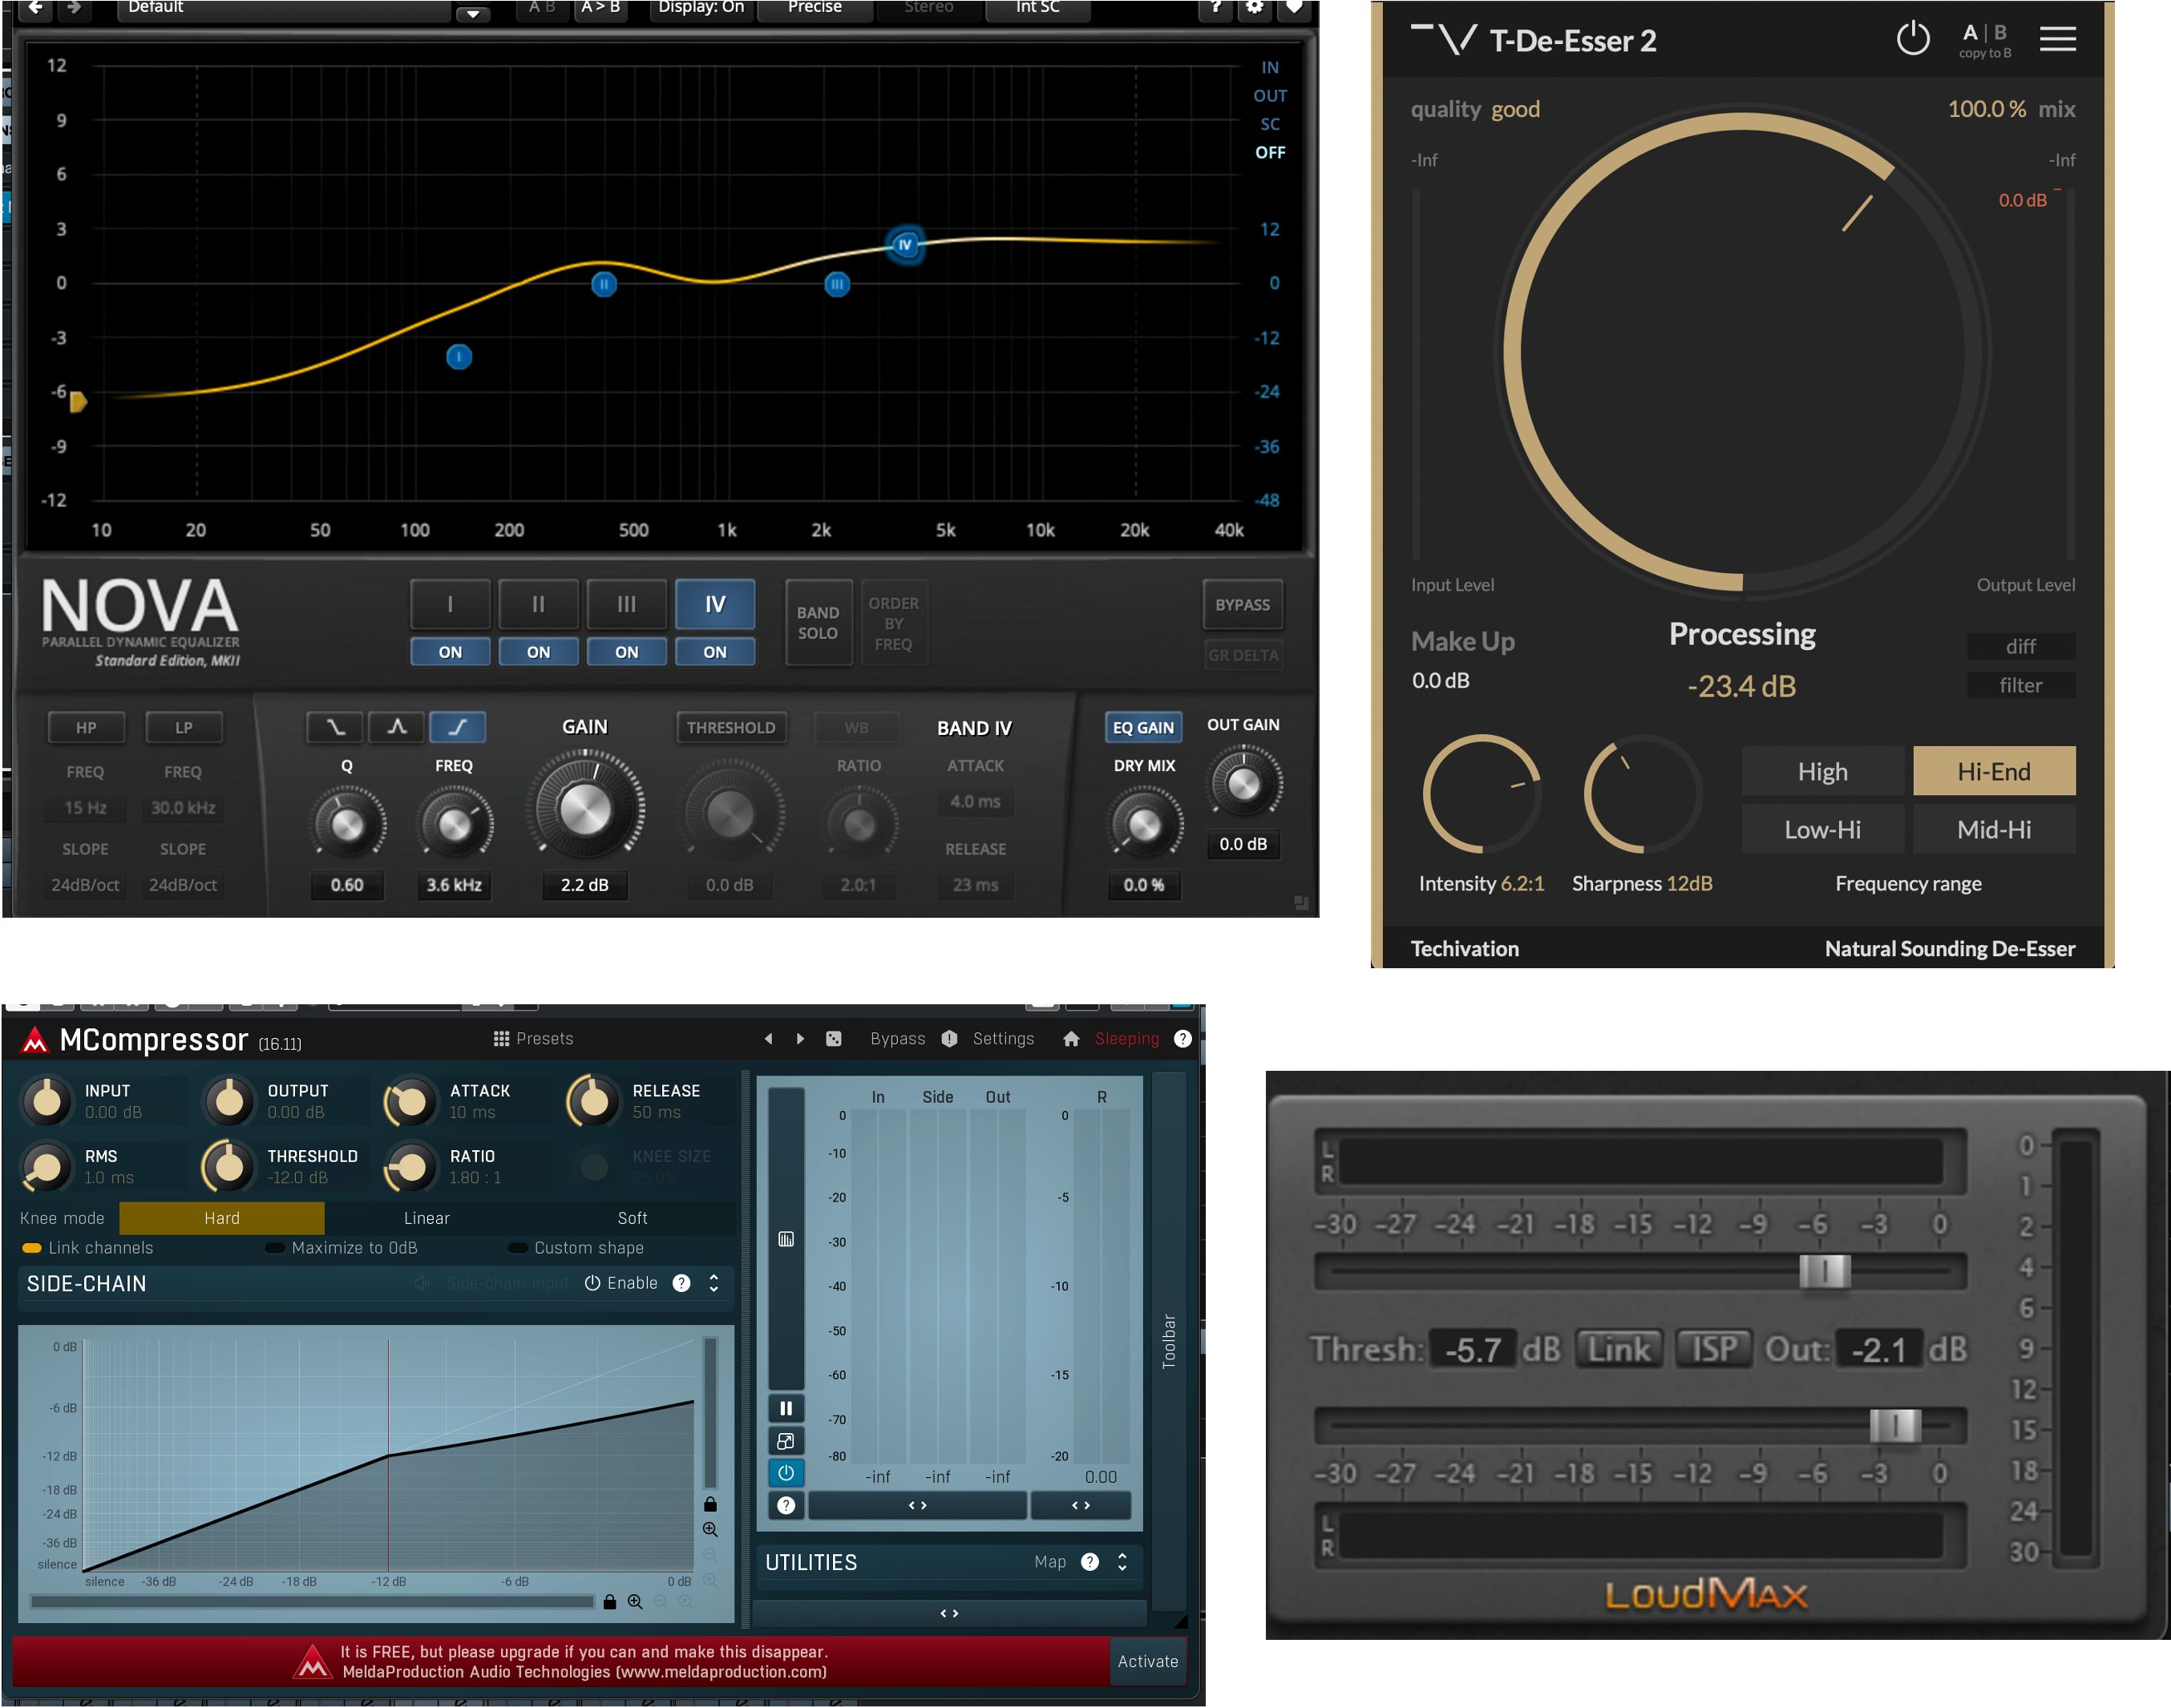2171x1708 pixels.
Task: Click MCompressor red logo icon
Action: [35, 1041]
